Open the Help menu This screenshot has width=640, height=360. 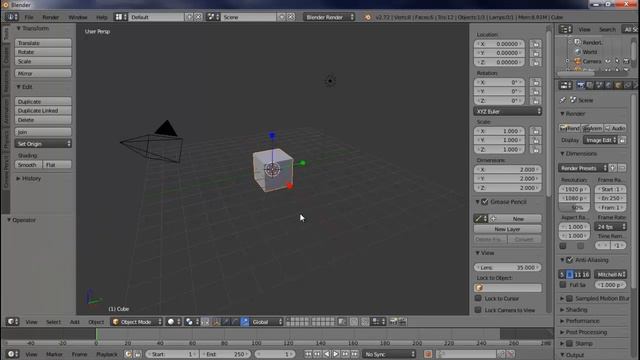click(102, 17)
